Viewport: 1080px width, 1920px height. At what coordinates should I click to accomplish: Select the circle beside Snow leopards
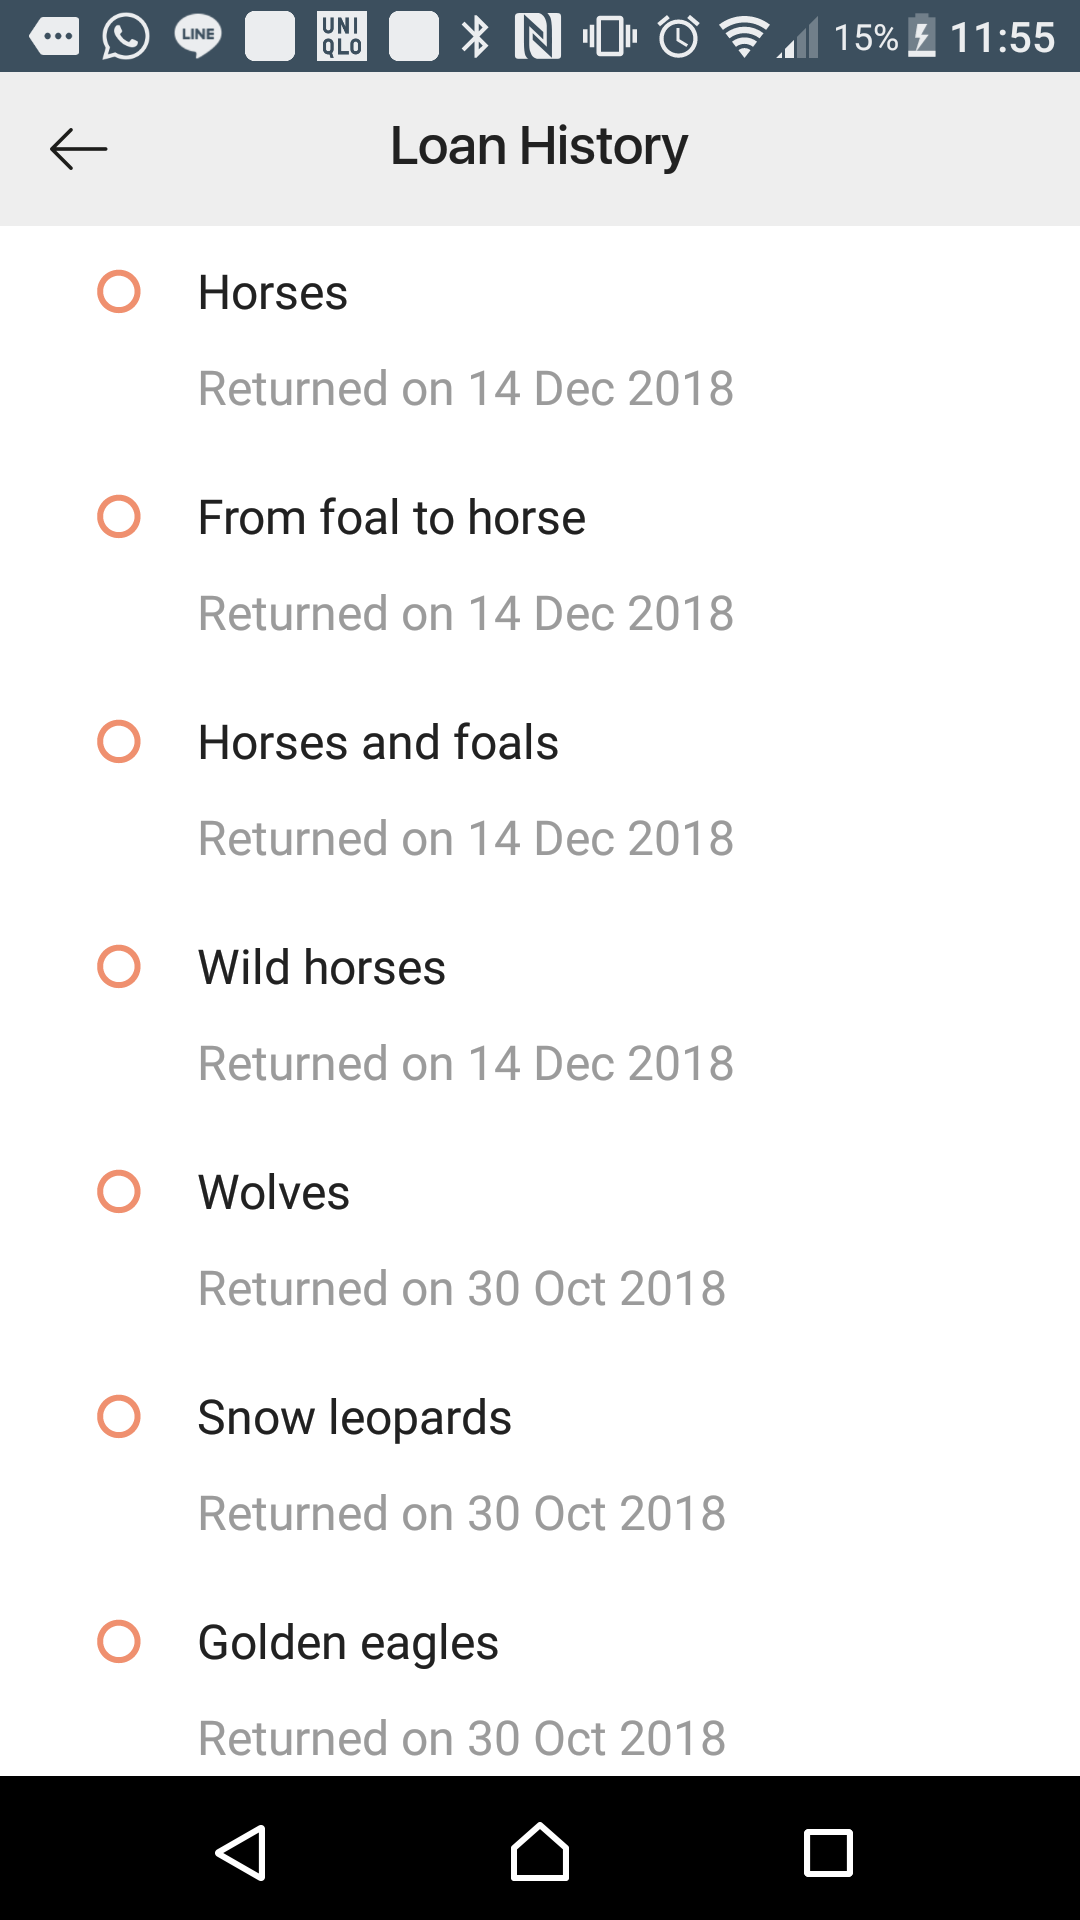click(119, 1417)
